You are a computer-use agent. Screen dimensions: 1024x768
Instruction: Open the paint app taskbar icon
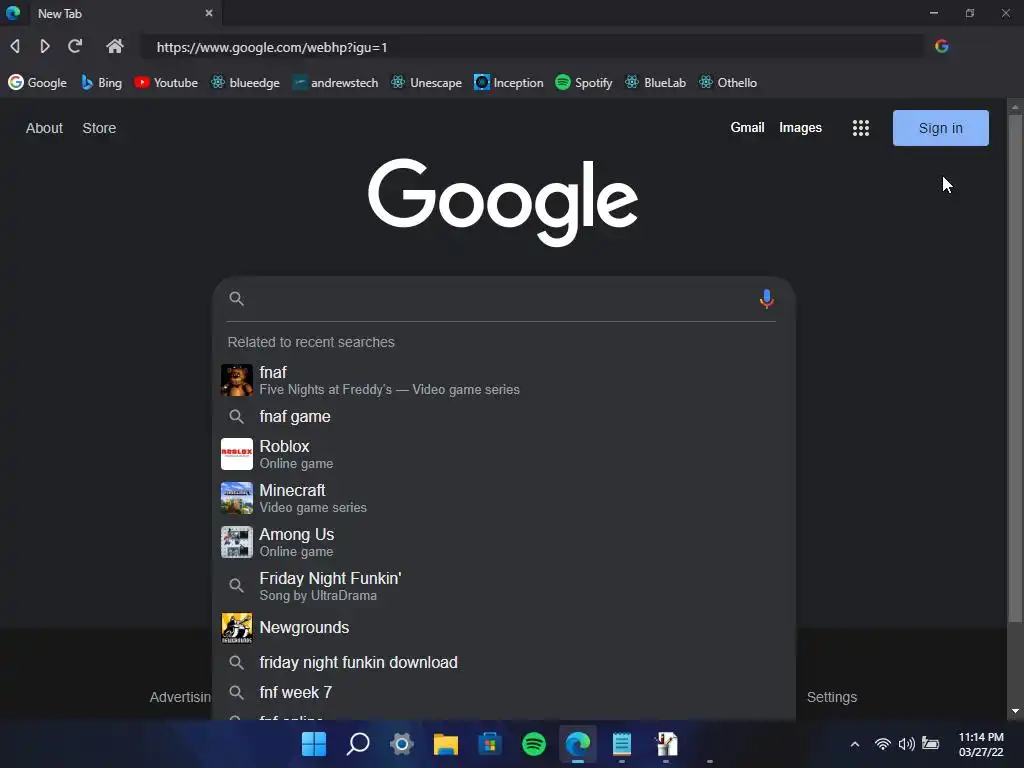click(666, 744)
